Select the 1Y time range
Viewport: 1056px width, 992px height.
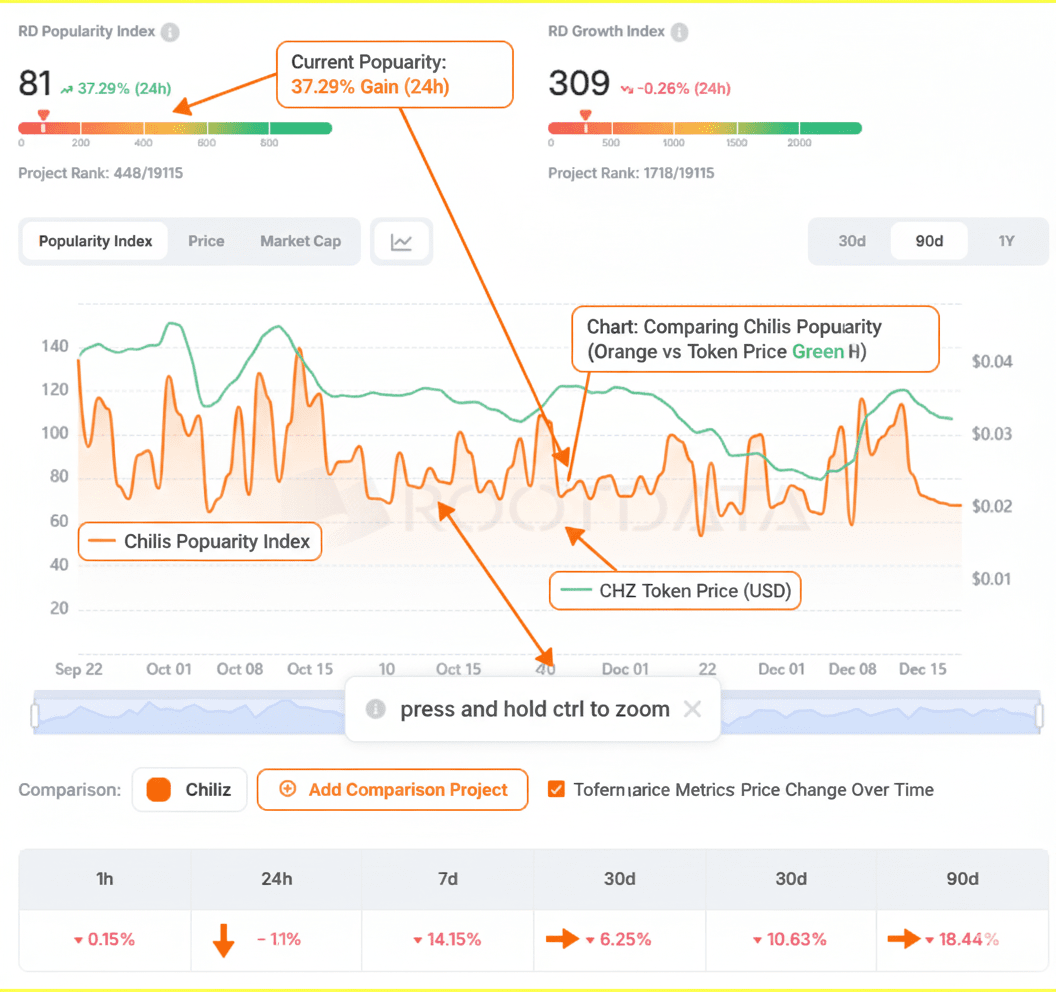click(x=1006, y=241)
